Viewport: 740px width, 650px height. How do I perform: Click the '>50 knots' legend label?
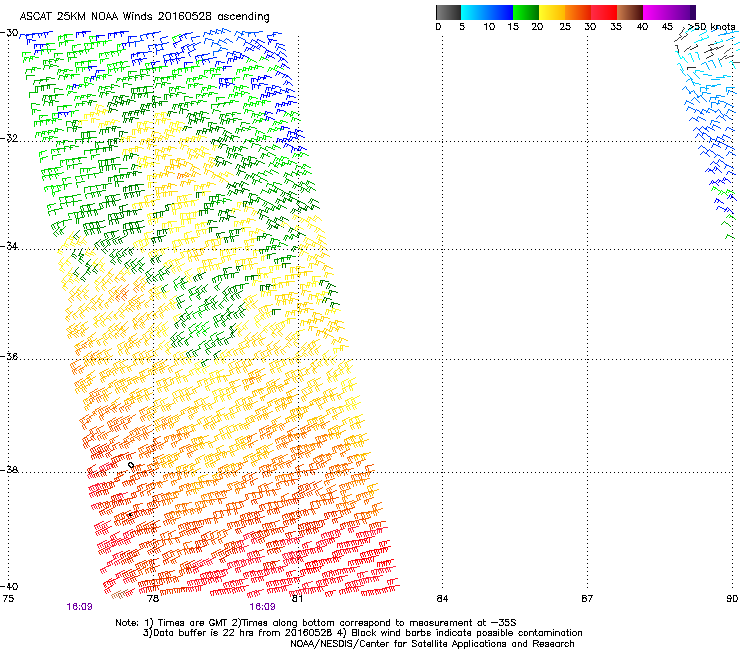(x=711, y=27)
